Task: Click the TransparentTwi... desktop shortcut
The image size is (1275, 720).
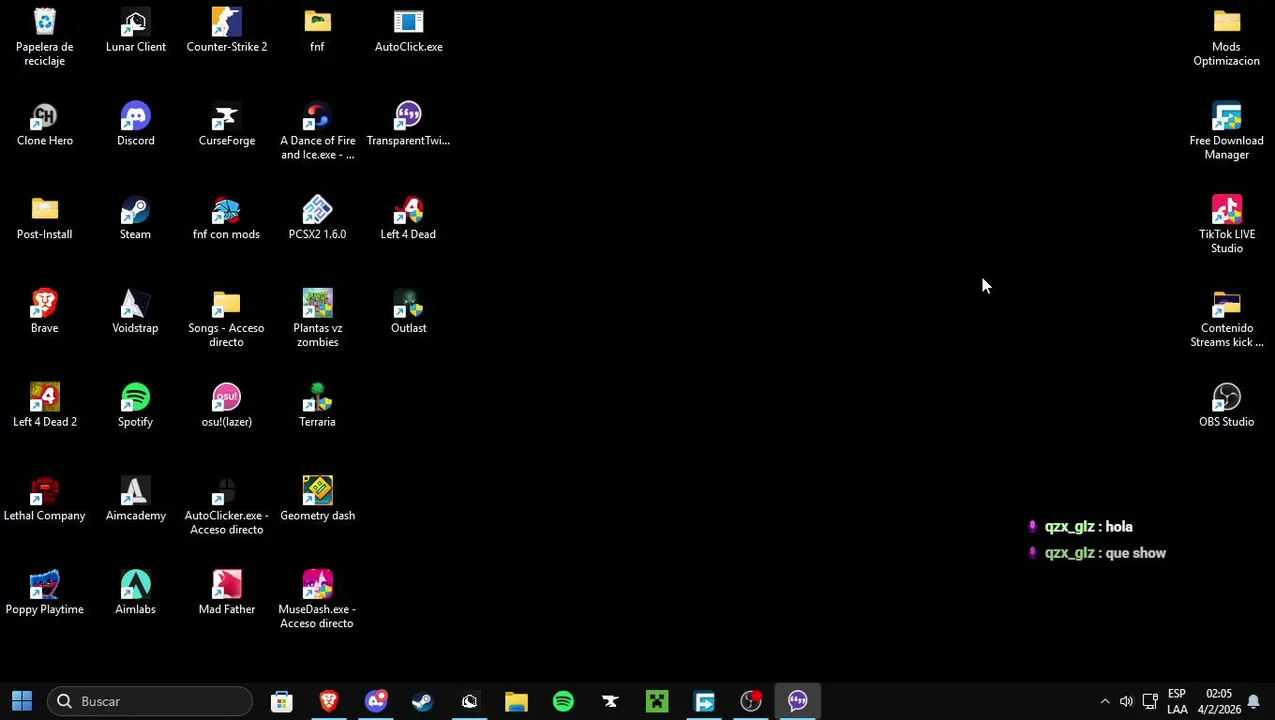Action: coord(408,124)
